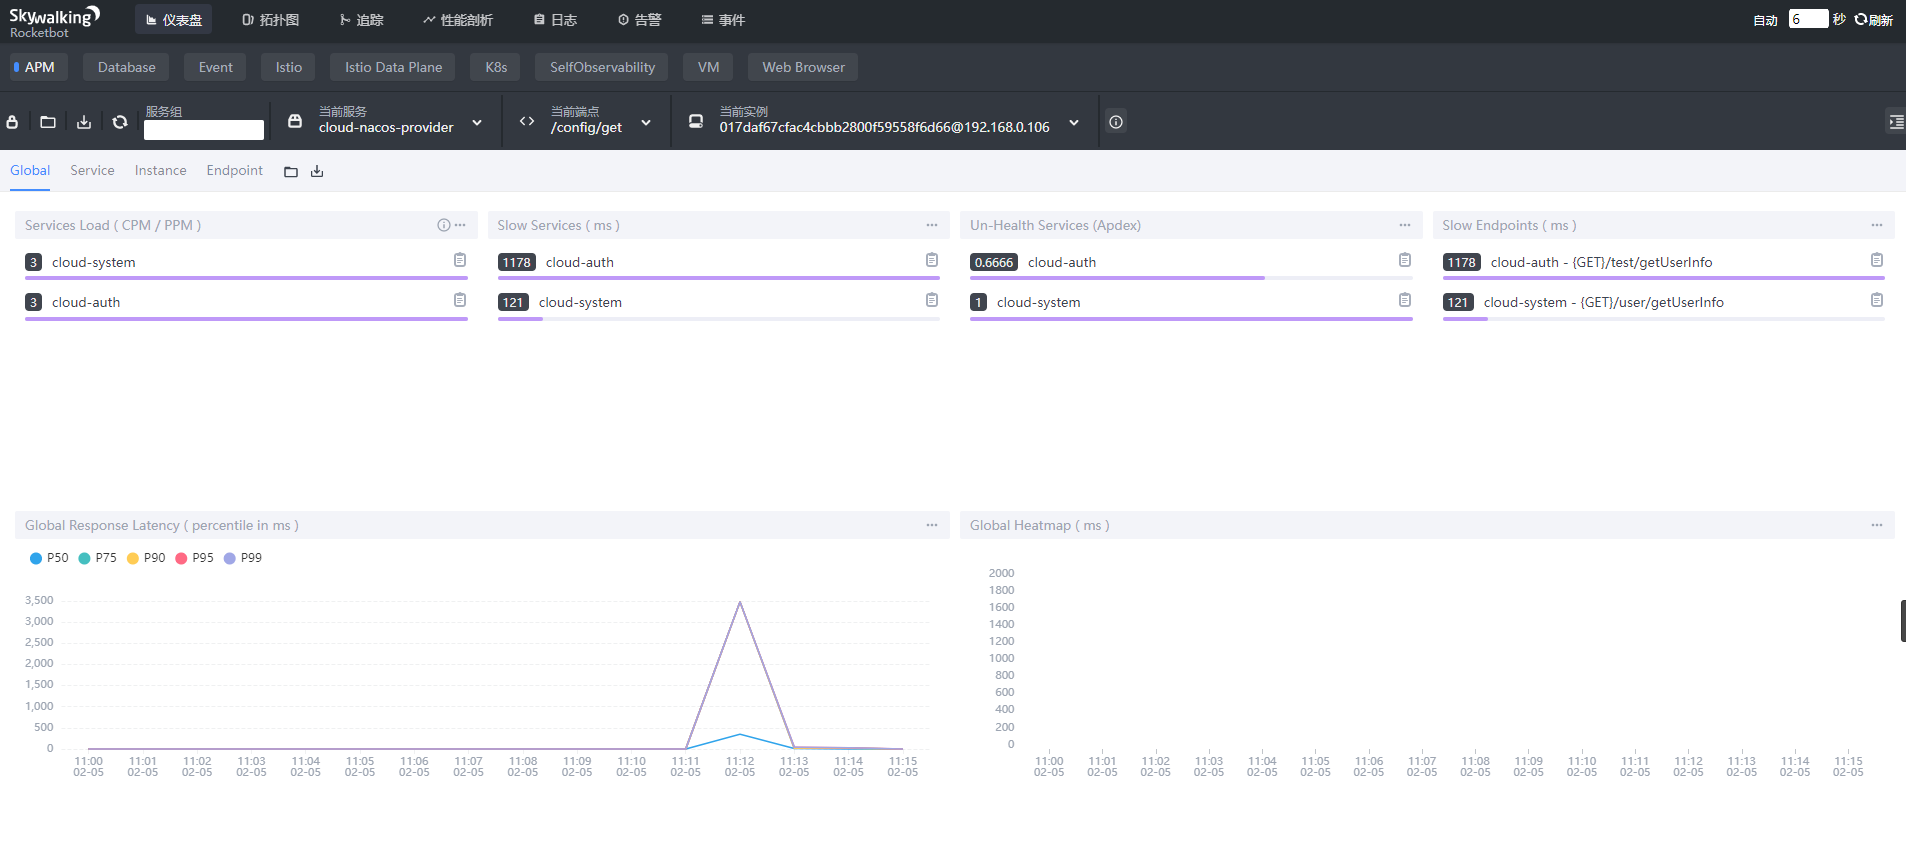This screenshot has width=1906, height=851.
Task: Focus the service group input field
Action: tap(204, 130)
